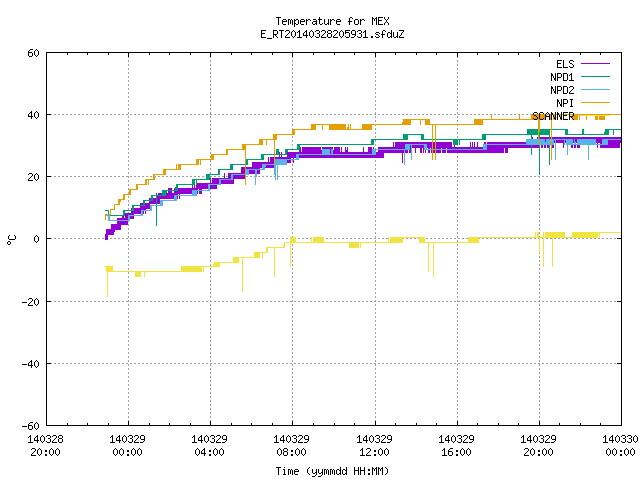This screenshot has height=480, width=640.
Task: Click the NPD1 legend label
Action: click(x=562, y=77)
